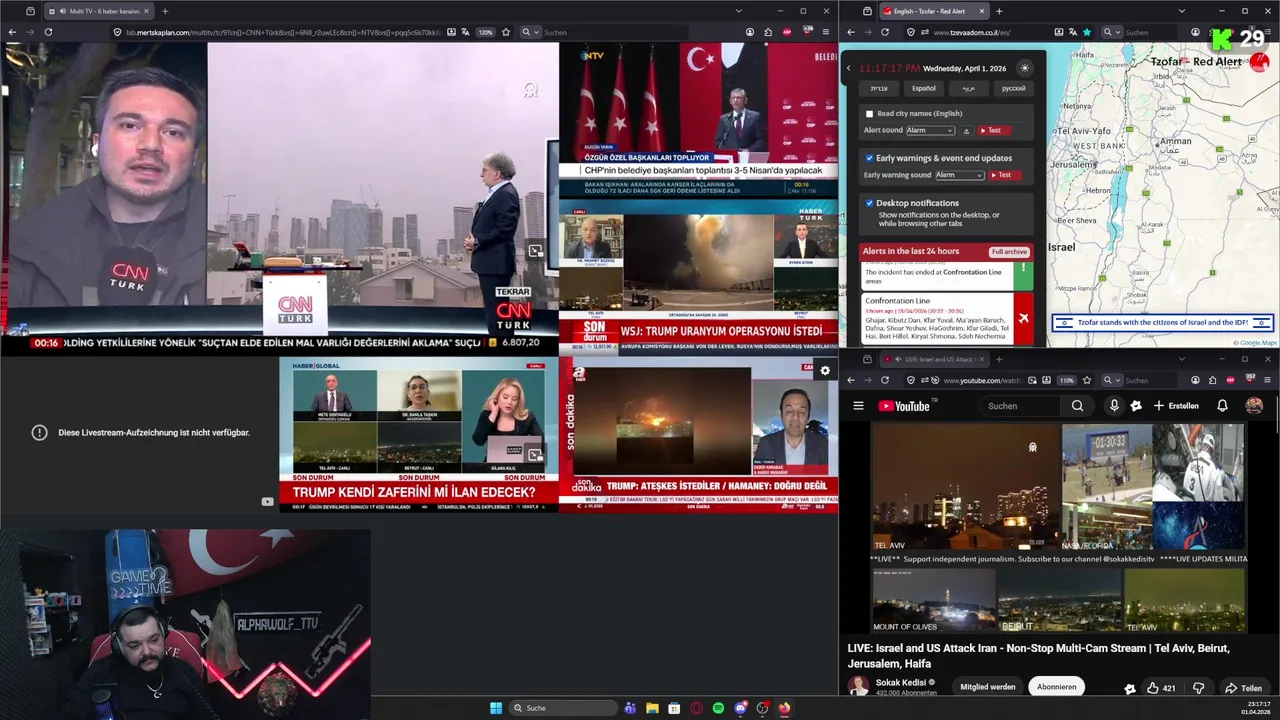Open Sokak Kedisi channel name link
Screen dimensions: 1280x720
(901, 683)
